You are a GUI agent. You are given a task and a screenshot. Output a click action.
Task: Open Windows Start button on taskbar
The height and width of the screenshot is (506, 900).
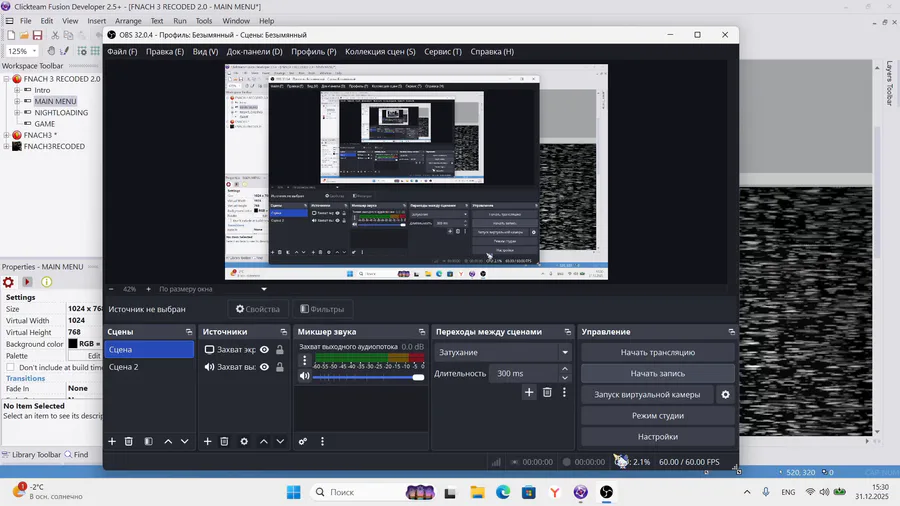tap(293, 492)
